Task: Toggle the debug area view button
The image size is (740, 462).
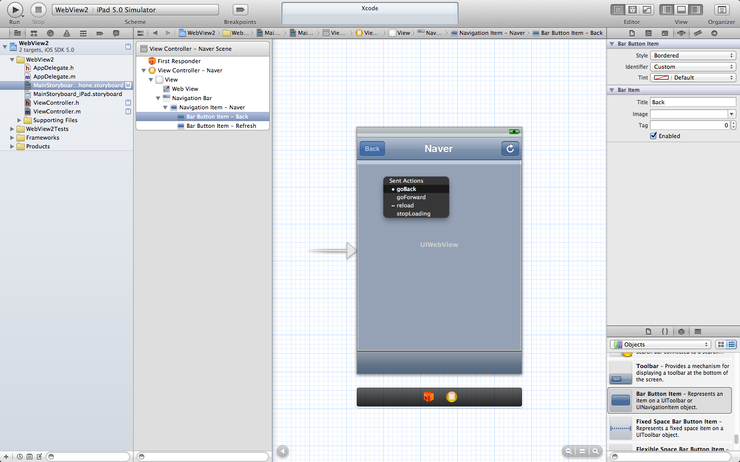Action: pos(681,9)
